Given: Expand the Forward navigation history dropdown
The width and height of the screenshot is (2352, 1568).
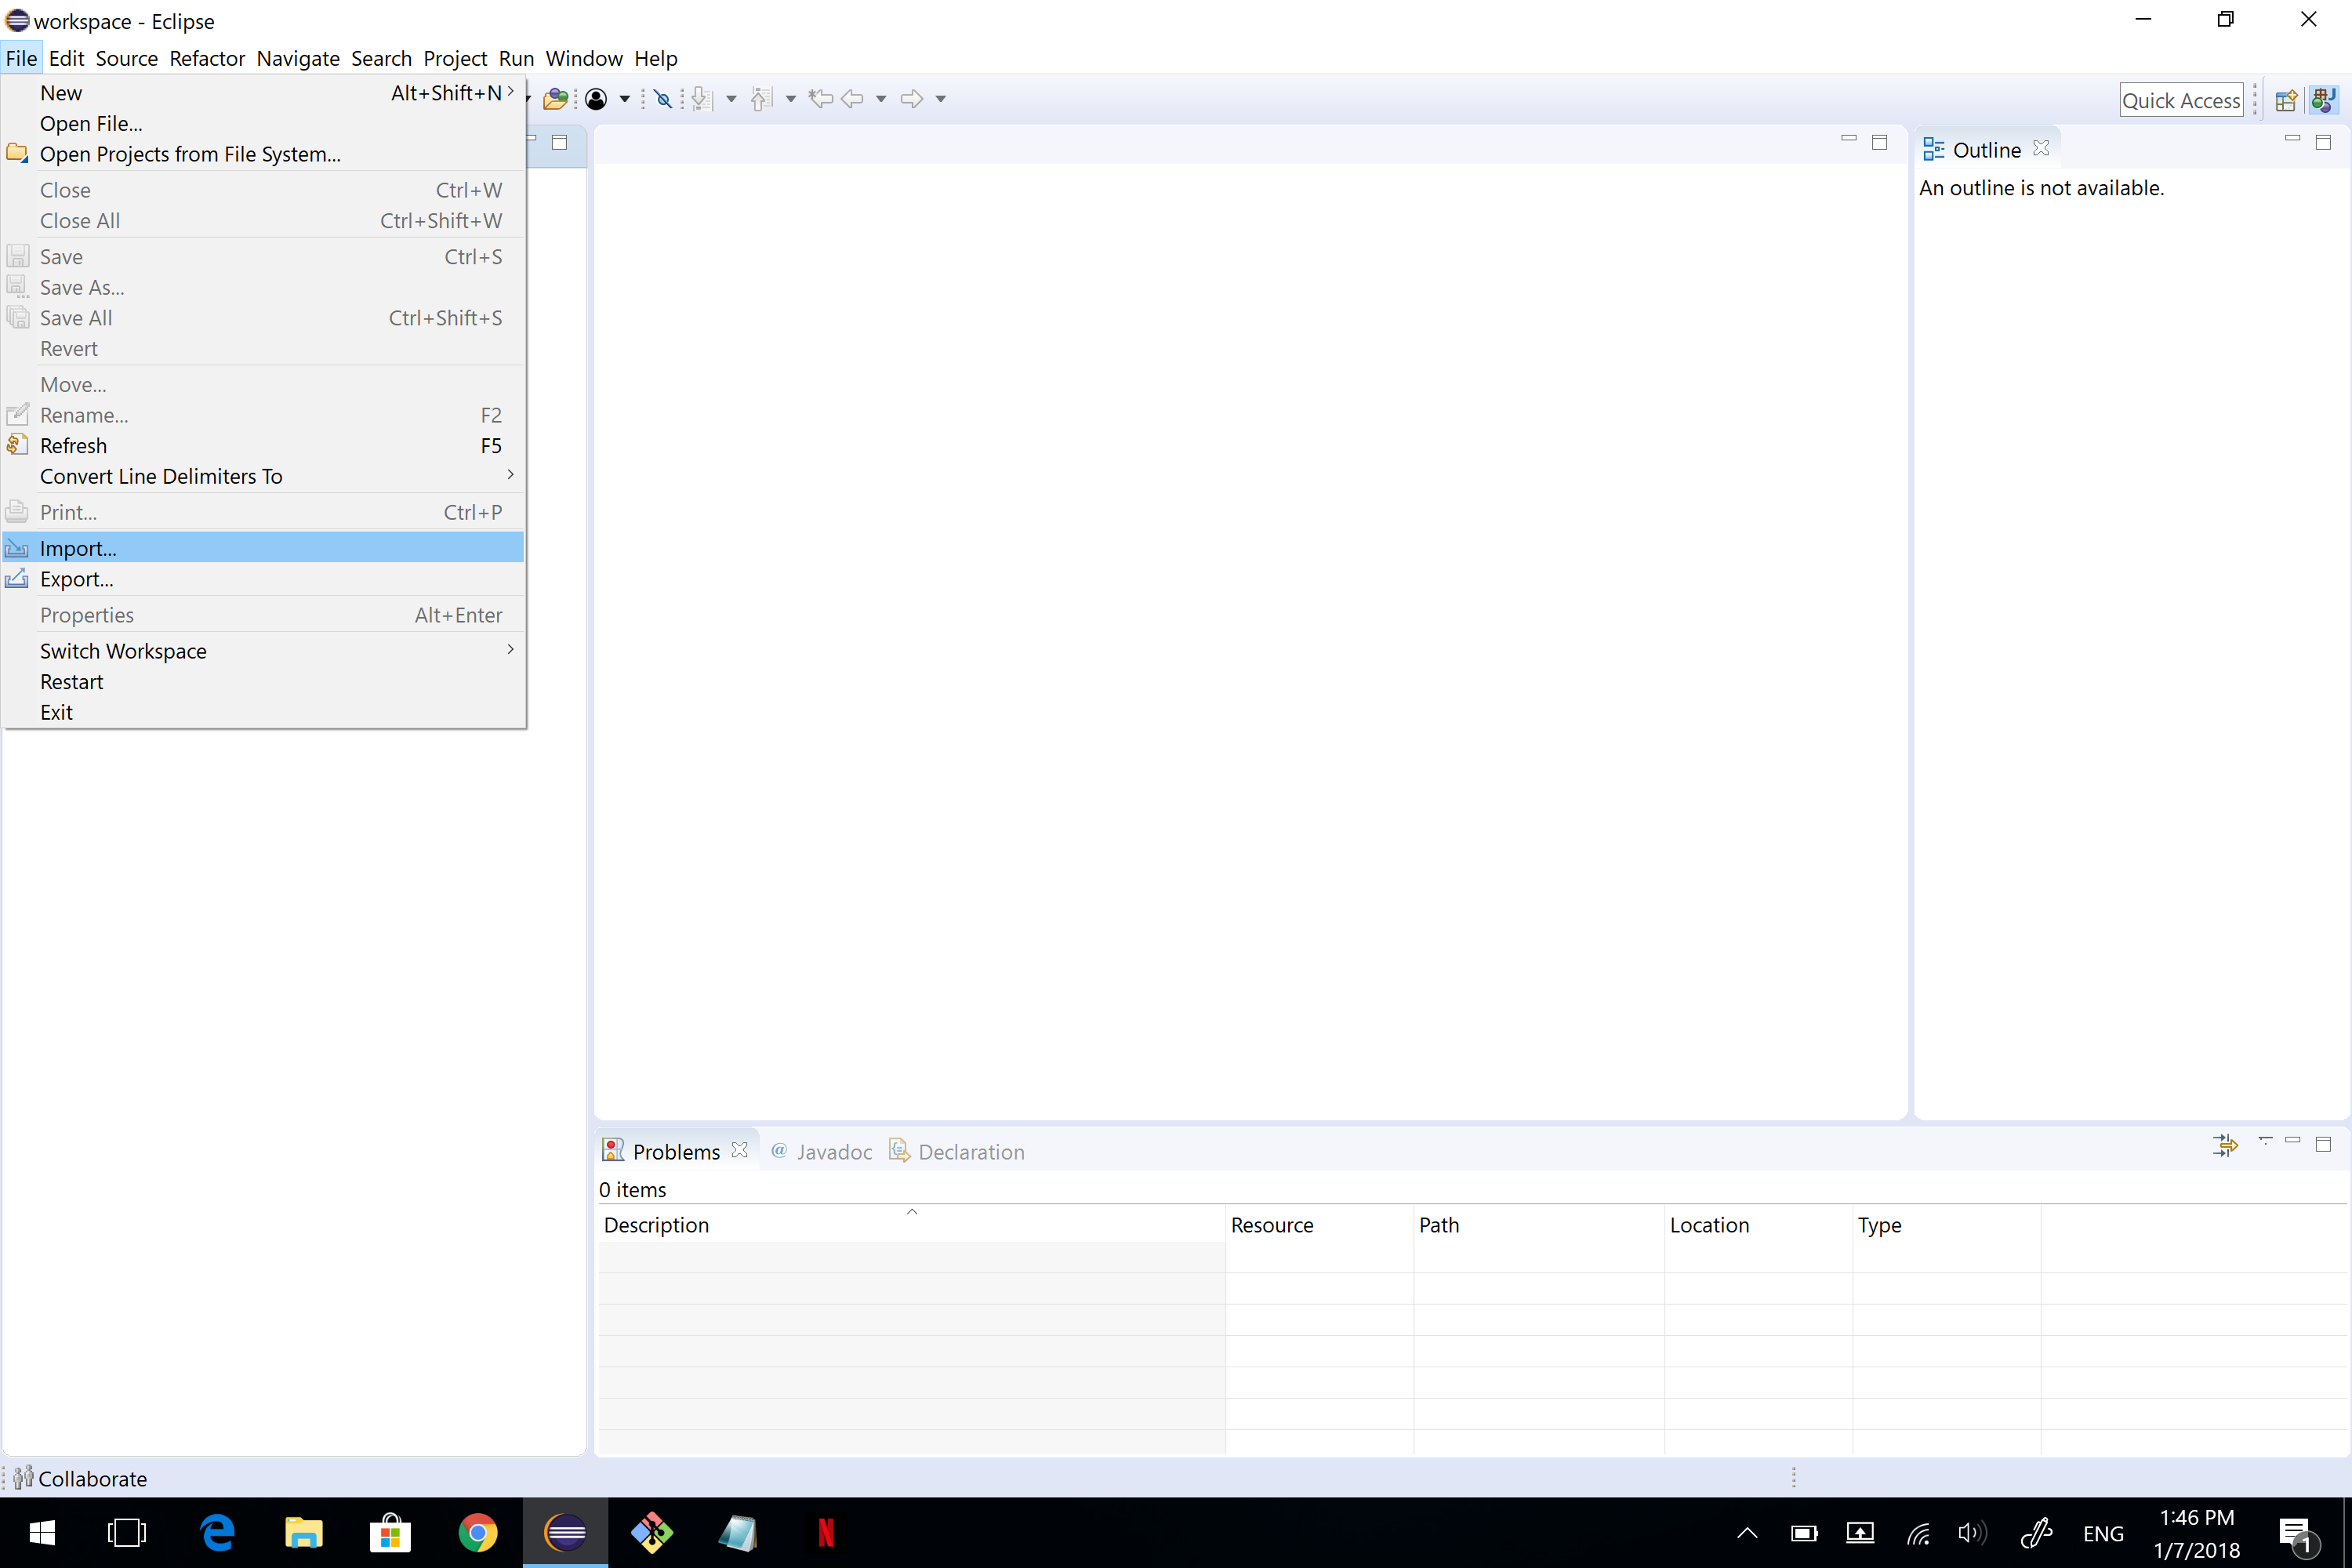Looking at the screenshot, I should [x=940, y=99].
